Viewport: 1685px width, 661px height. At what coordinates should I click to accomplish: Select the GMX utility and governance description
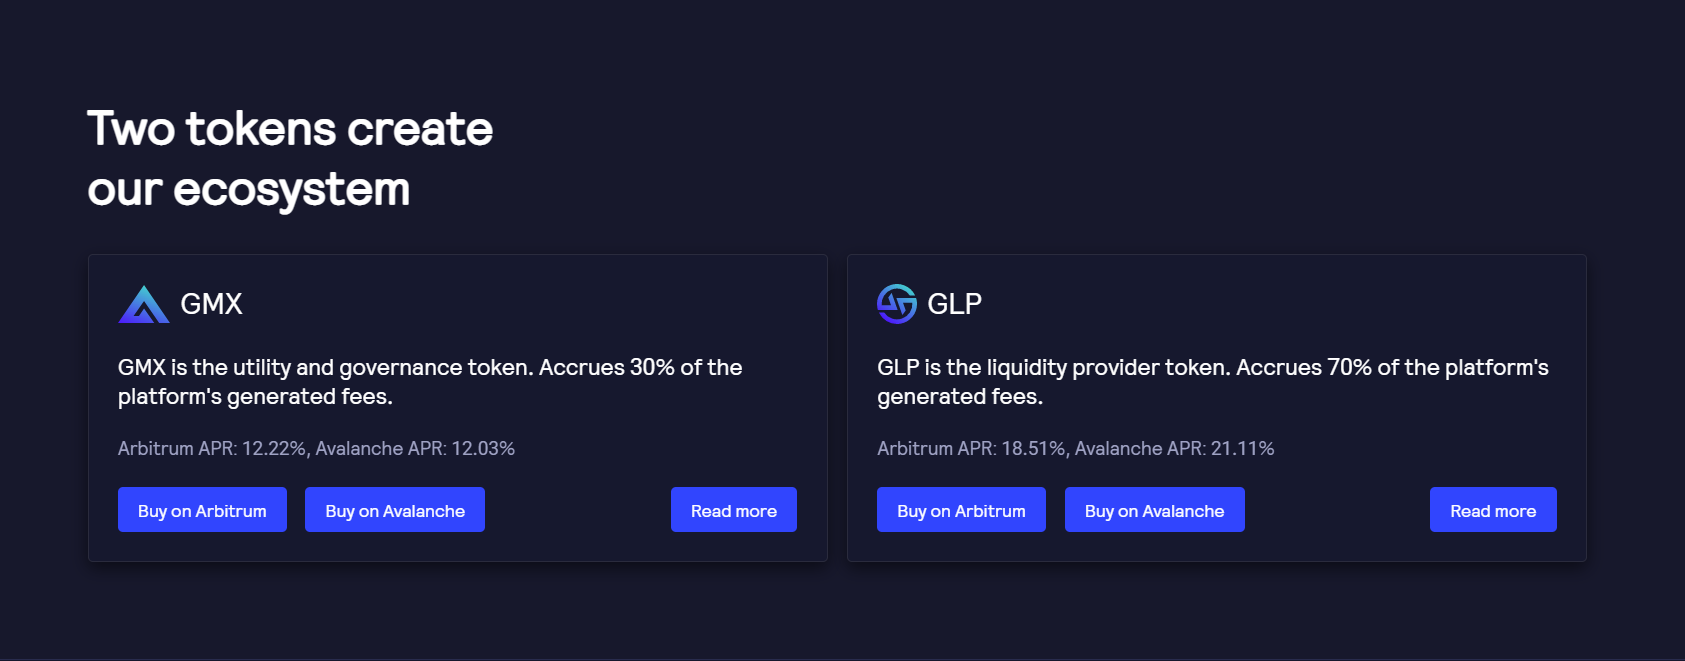pyautogui.click(x=429, y=381)
